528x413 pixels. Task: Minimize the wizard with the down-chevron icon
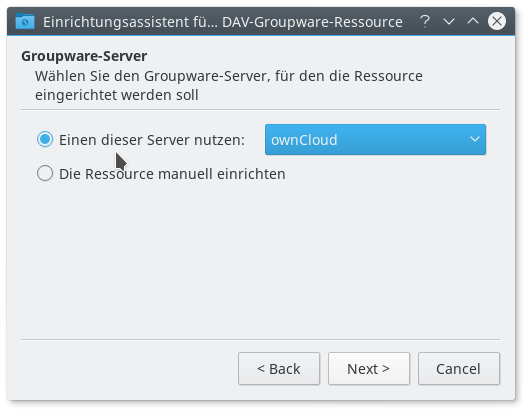(449, 22)
